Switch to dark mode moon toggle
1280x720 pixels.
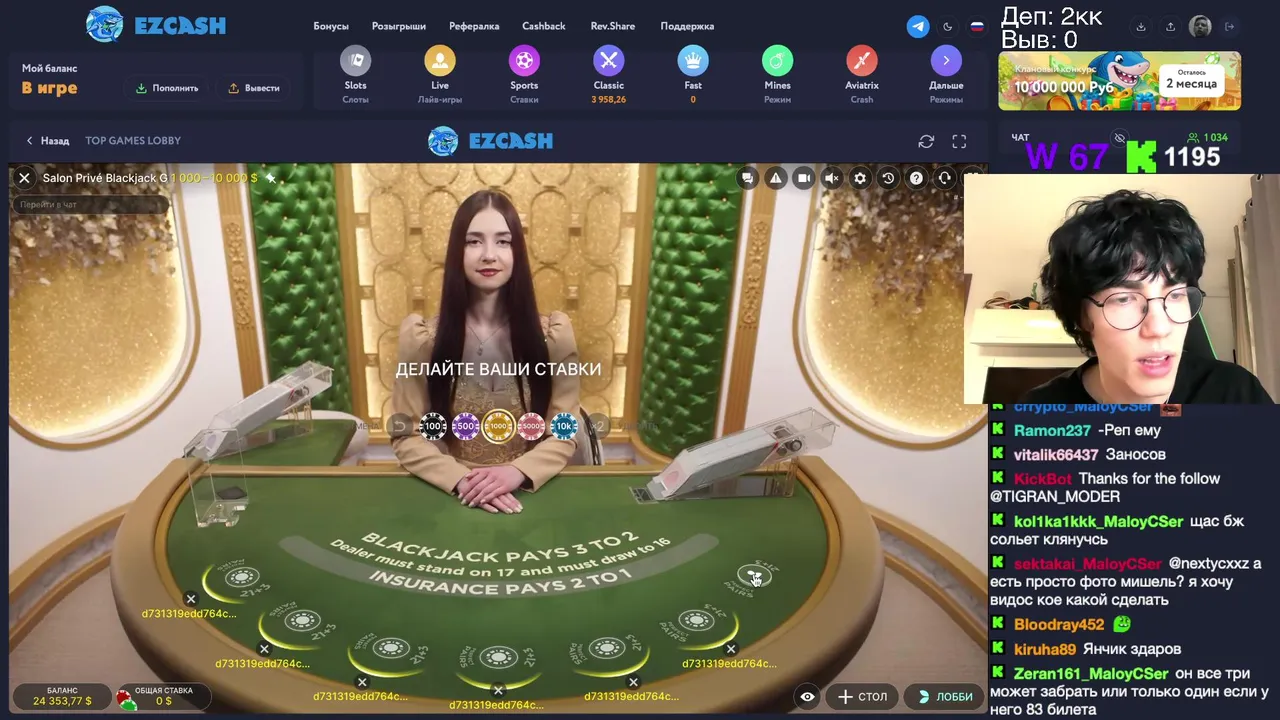[x=948, y=27]
